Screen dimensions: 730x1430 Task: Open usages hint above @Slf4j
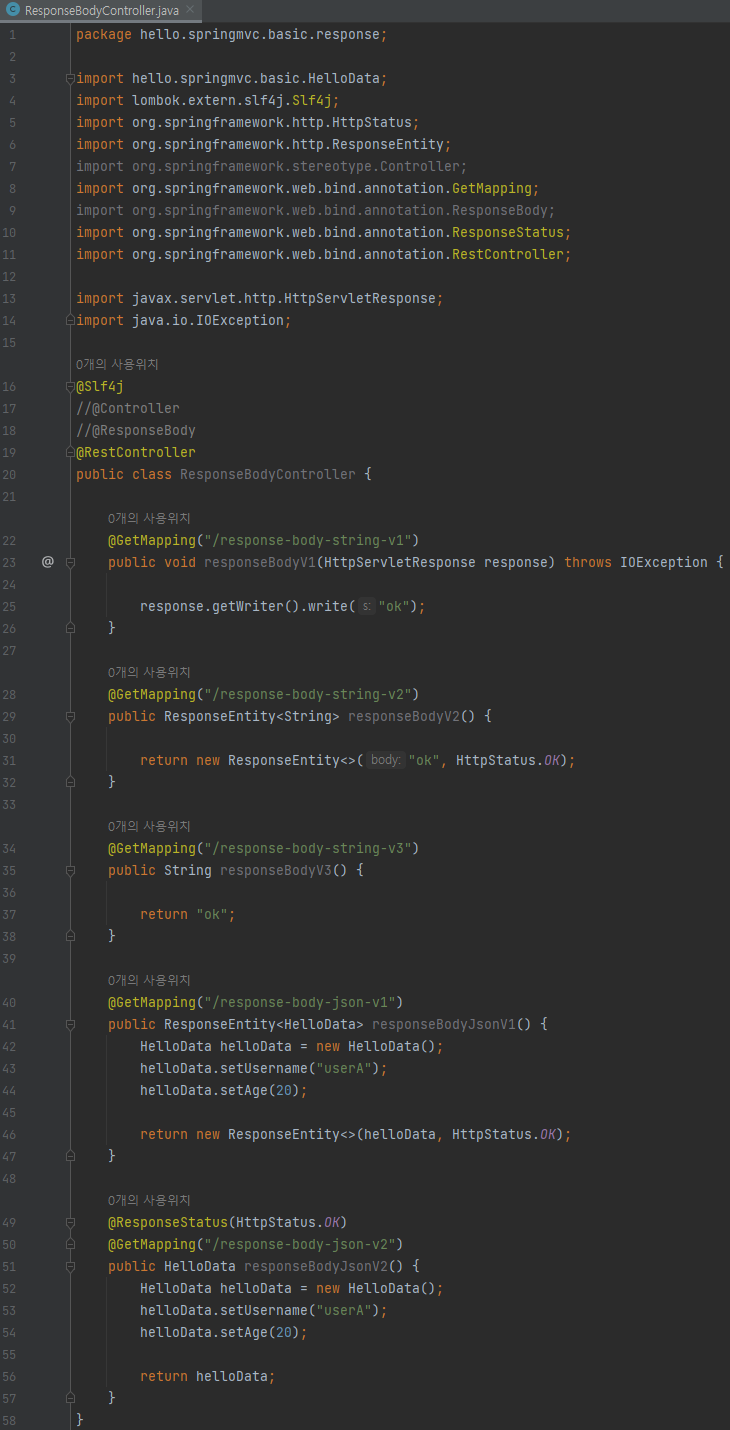(x=117, y=364)
